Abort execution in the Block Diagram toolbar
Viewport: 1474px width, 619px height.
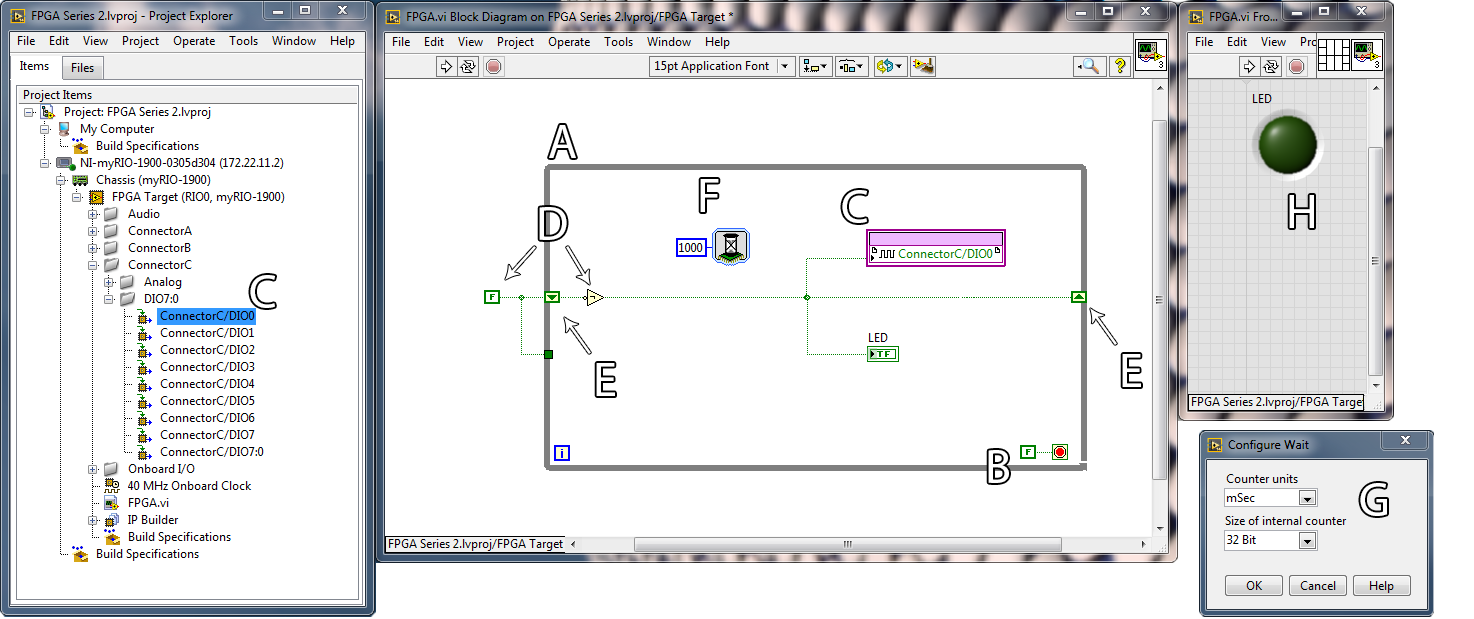tap(493, 67)
